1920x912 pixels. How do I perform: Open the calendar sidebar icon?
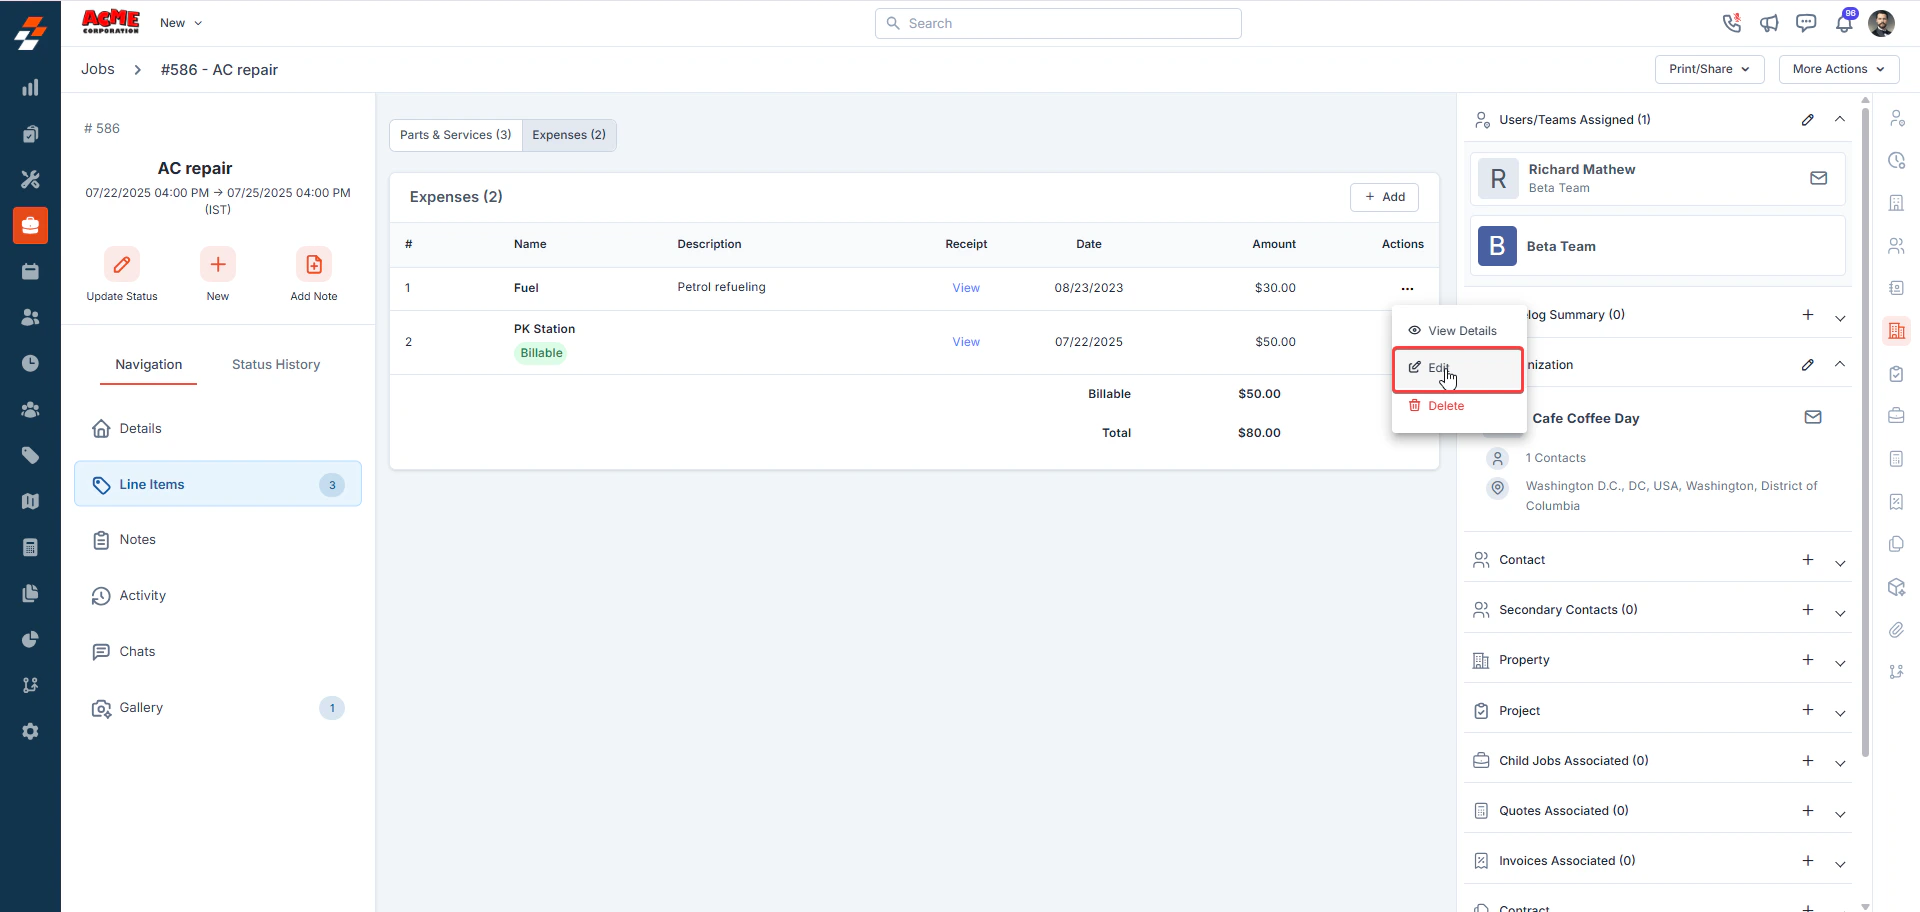click(x=30, y=271)
